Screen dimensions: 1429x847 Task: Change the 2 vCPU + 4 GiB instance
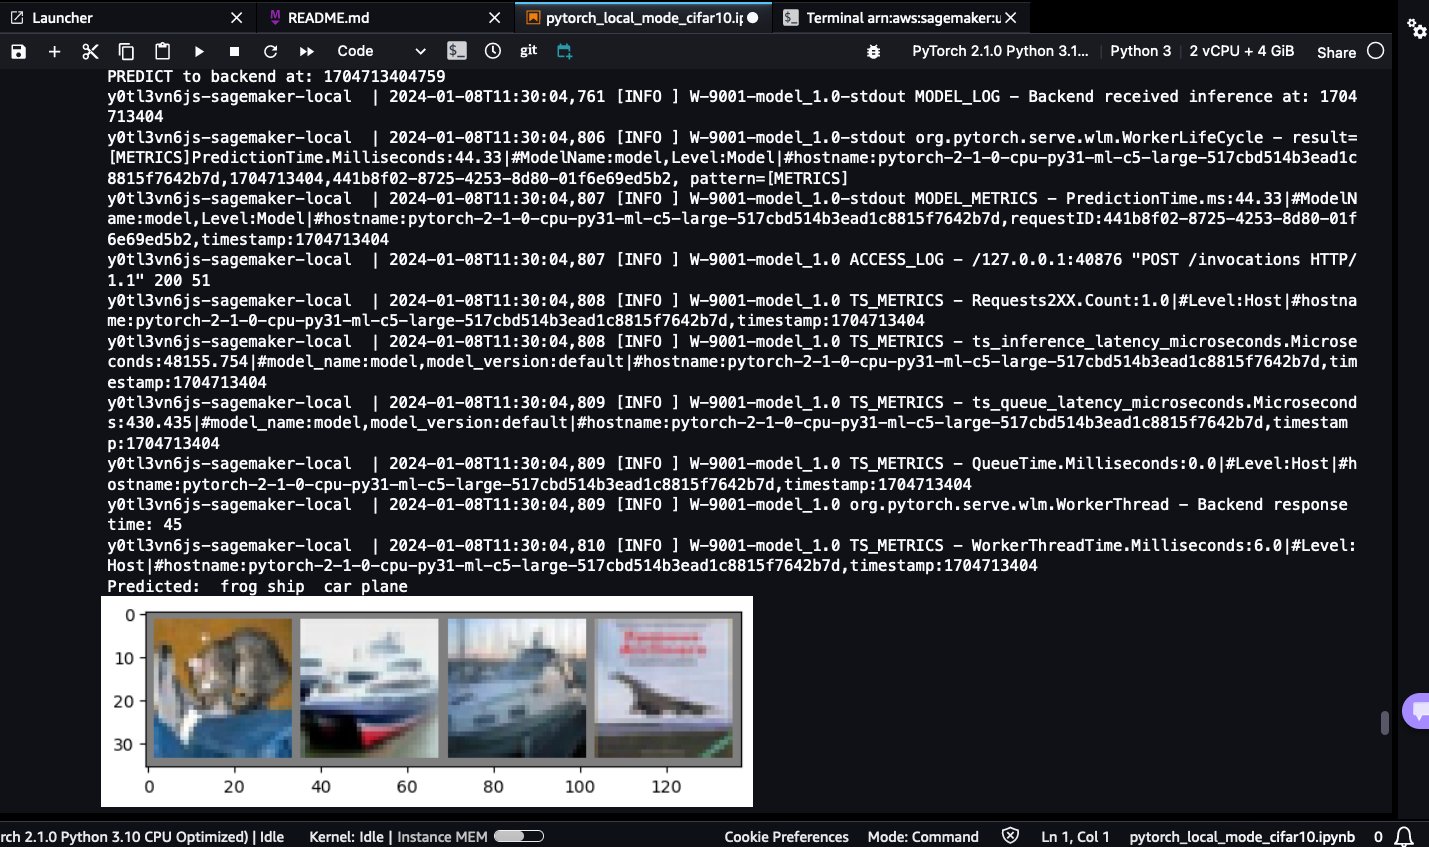(1241, 51)
